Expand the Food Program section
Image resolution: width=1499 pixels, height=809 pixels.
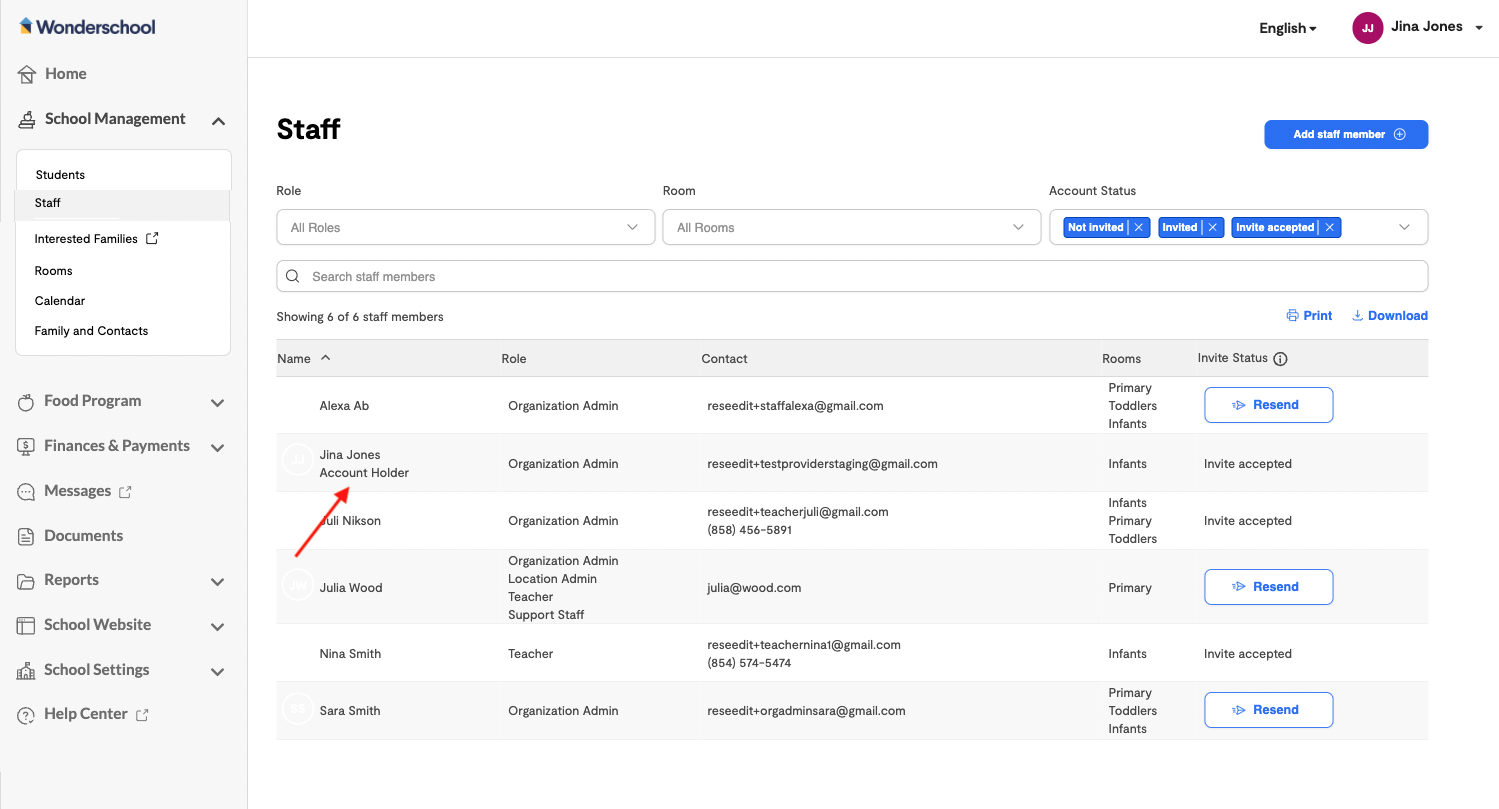point(218,403)
